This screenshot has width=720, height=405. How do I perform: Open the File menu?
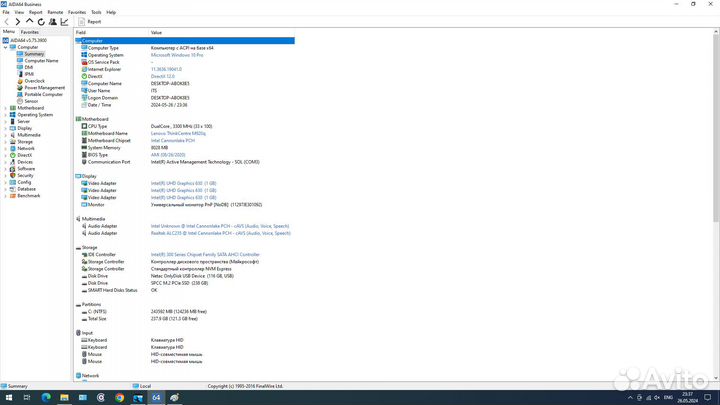click(6, 12)
